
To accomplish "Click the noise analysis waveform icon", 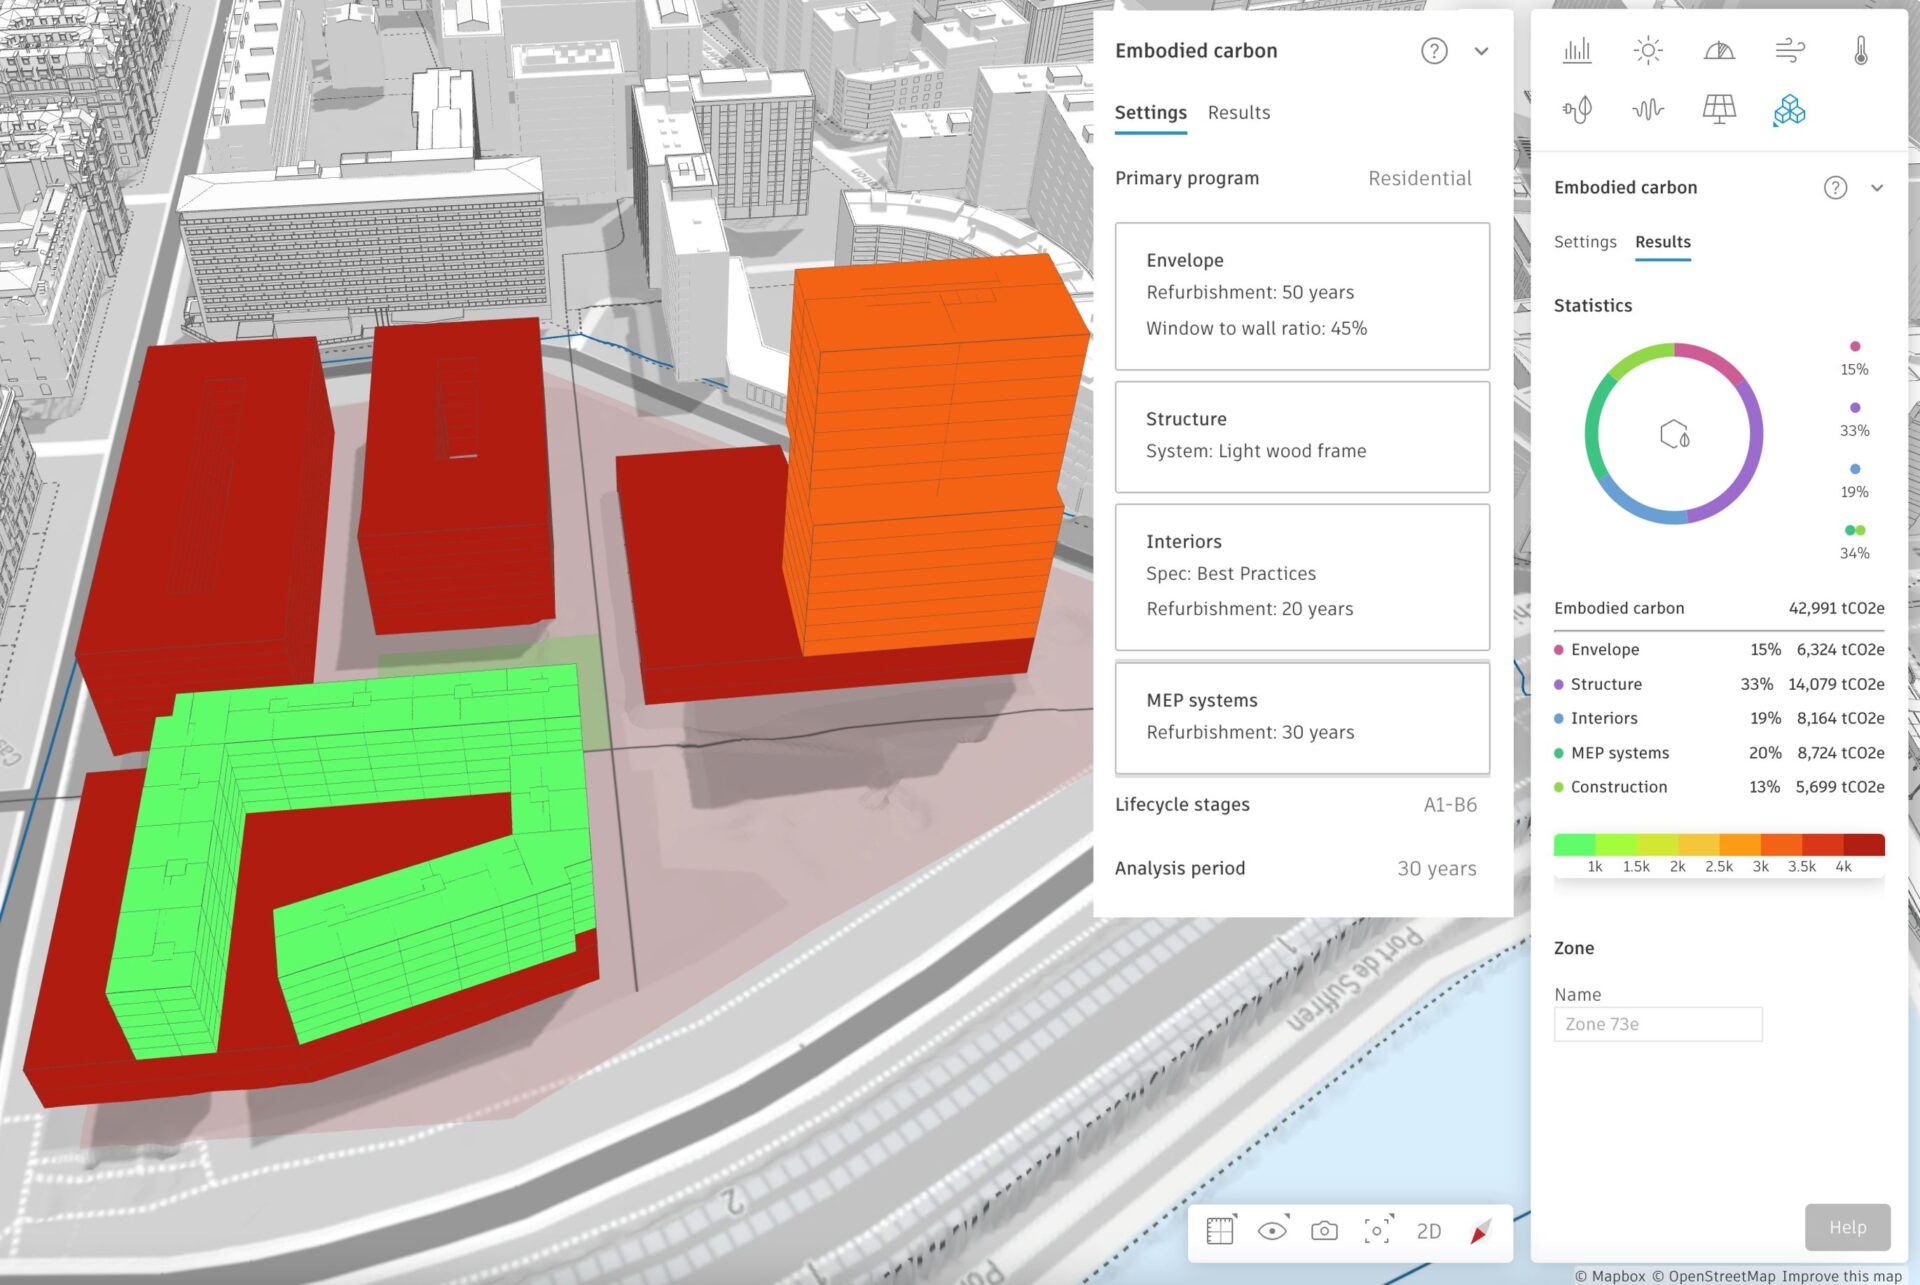I will tap(1647, 109).
